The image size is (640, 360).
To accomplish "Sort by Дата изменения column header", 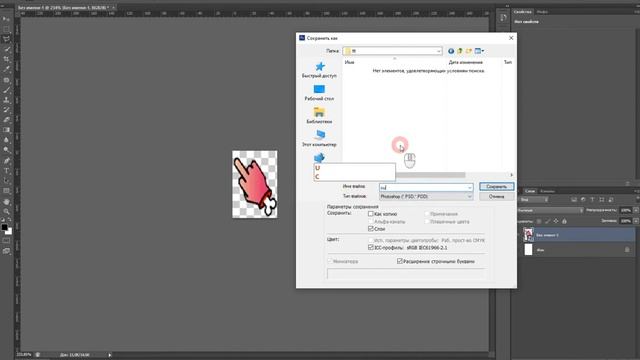I will tap(465, 62).
